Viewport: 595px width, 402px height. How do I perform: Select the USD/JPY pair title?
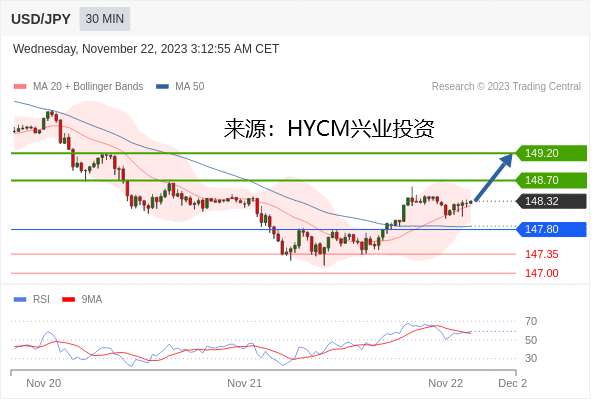click(41, 19)
